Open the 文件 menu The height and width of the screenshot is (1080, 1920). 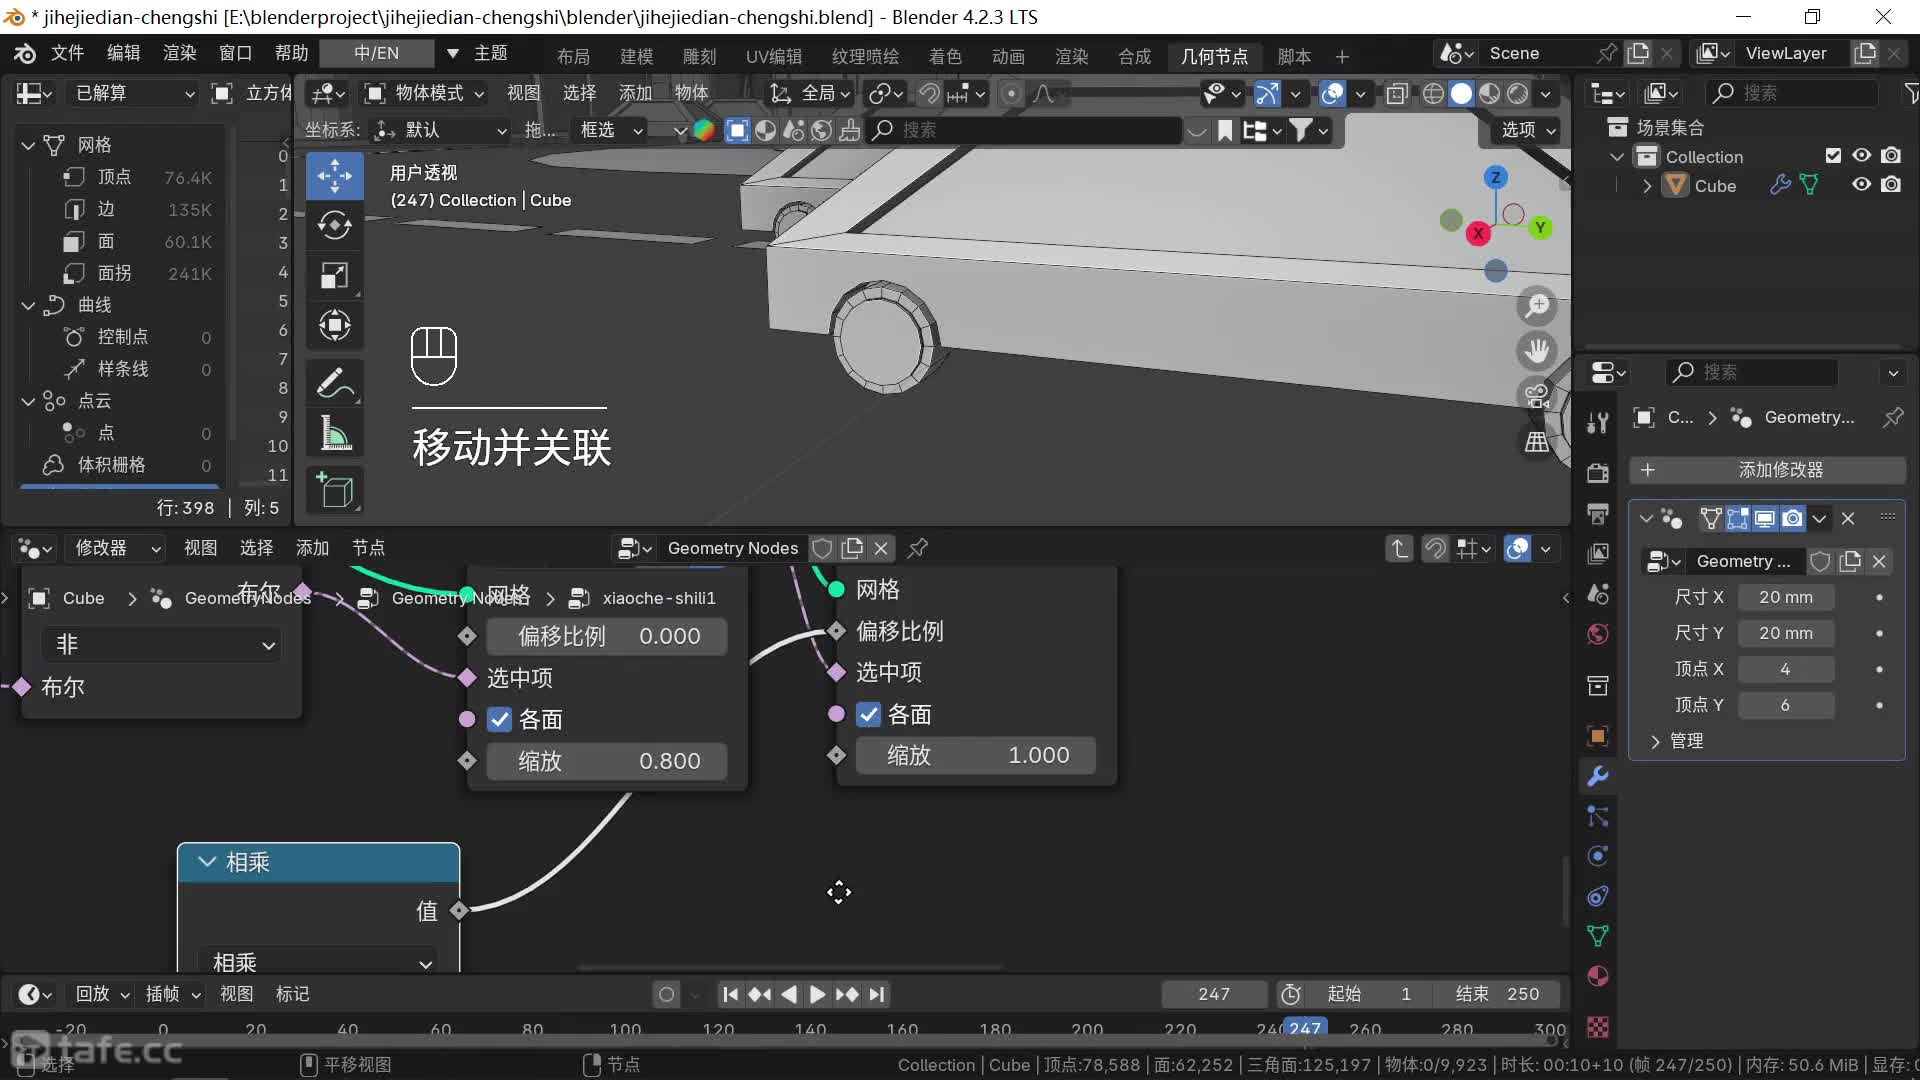tap(67, 53)
